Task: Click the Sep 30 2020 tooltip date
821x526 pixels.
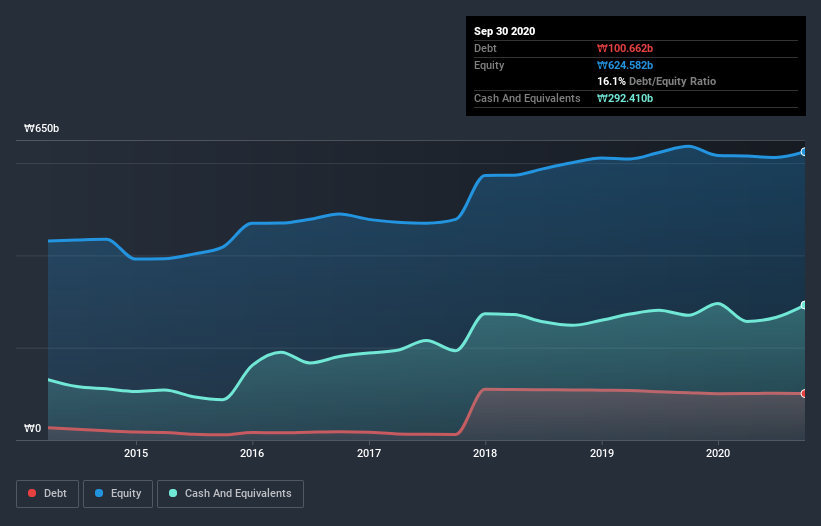Action: 504,31
